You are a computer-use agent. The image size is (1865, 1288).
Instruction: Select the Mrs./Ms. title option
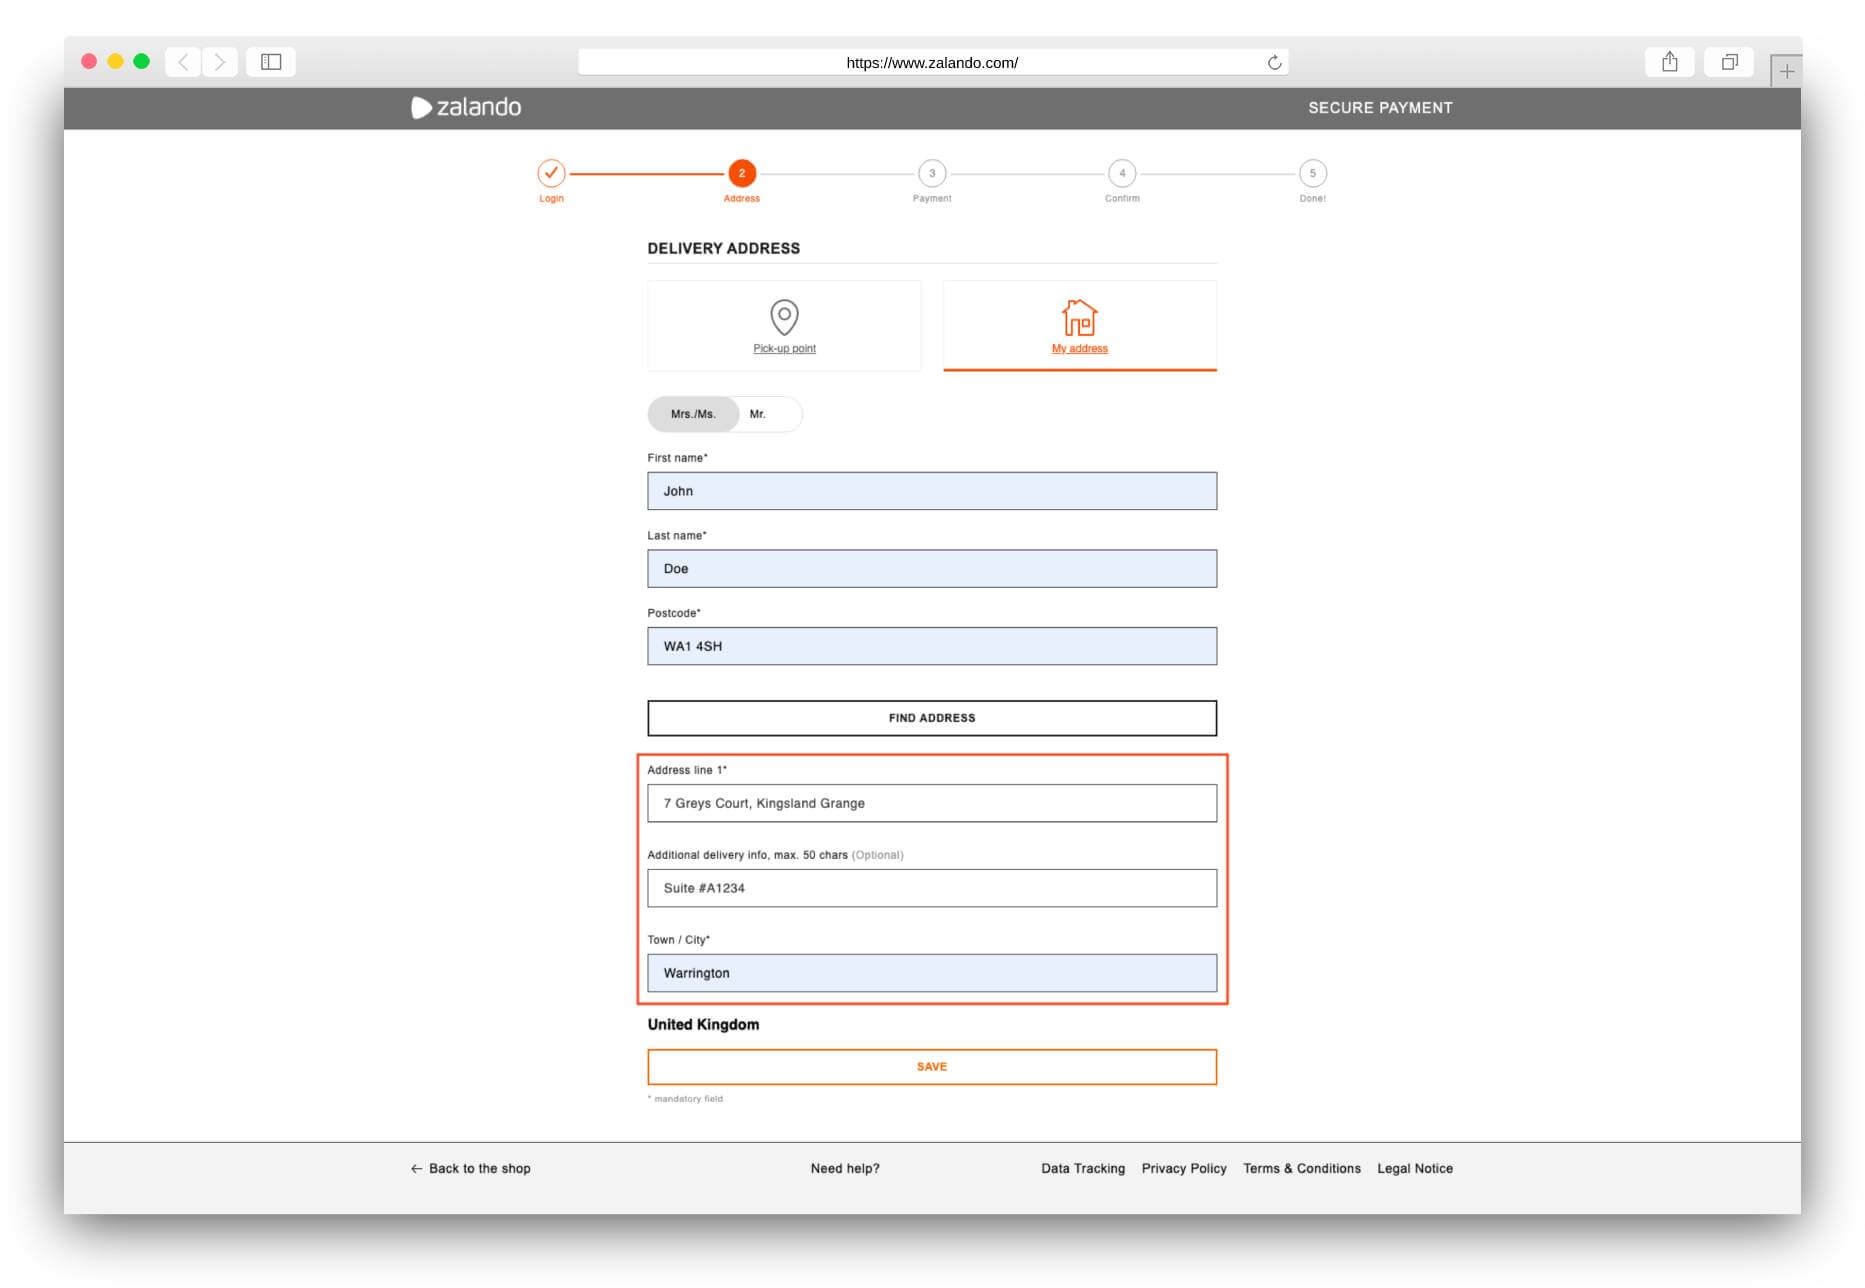pyautogui.click(x=695, y=413)
